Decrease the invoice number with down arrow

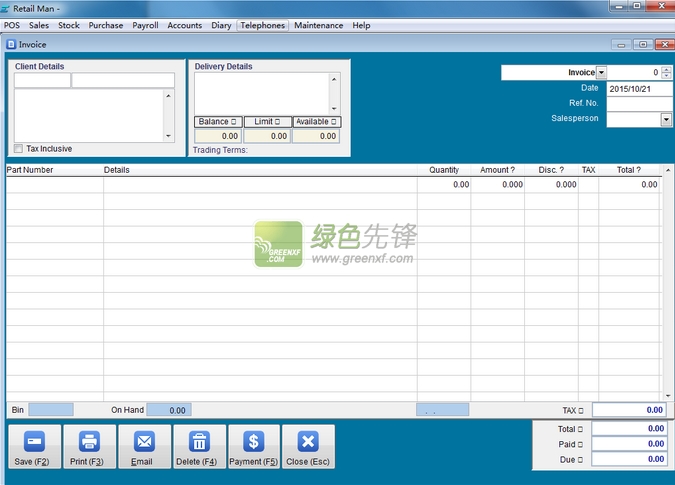pyautogui.click(x=666, y=75)
